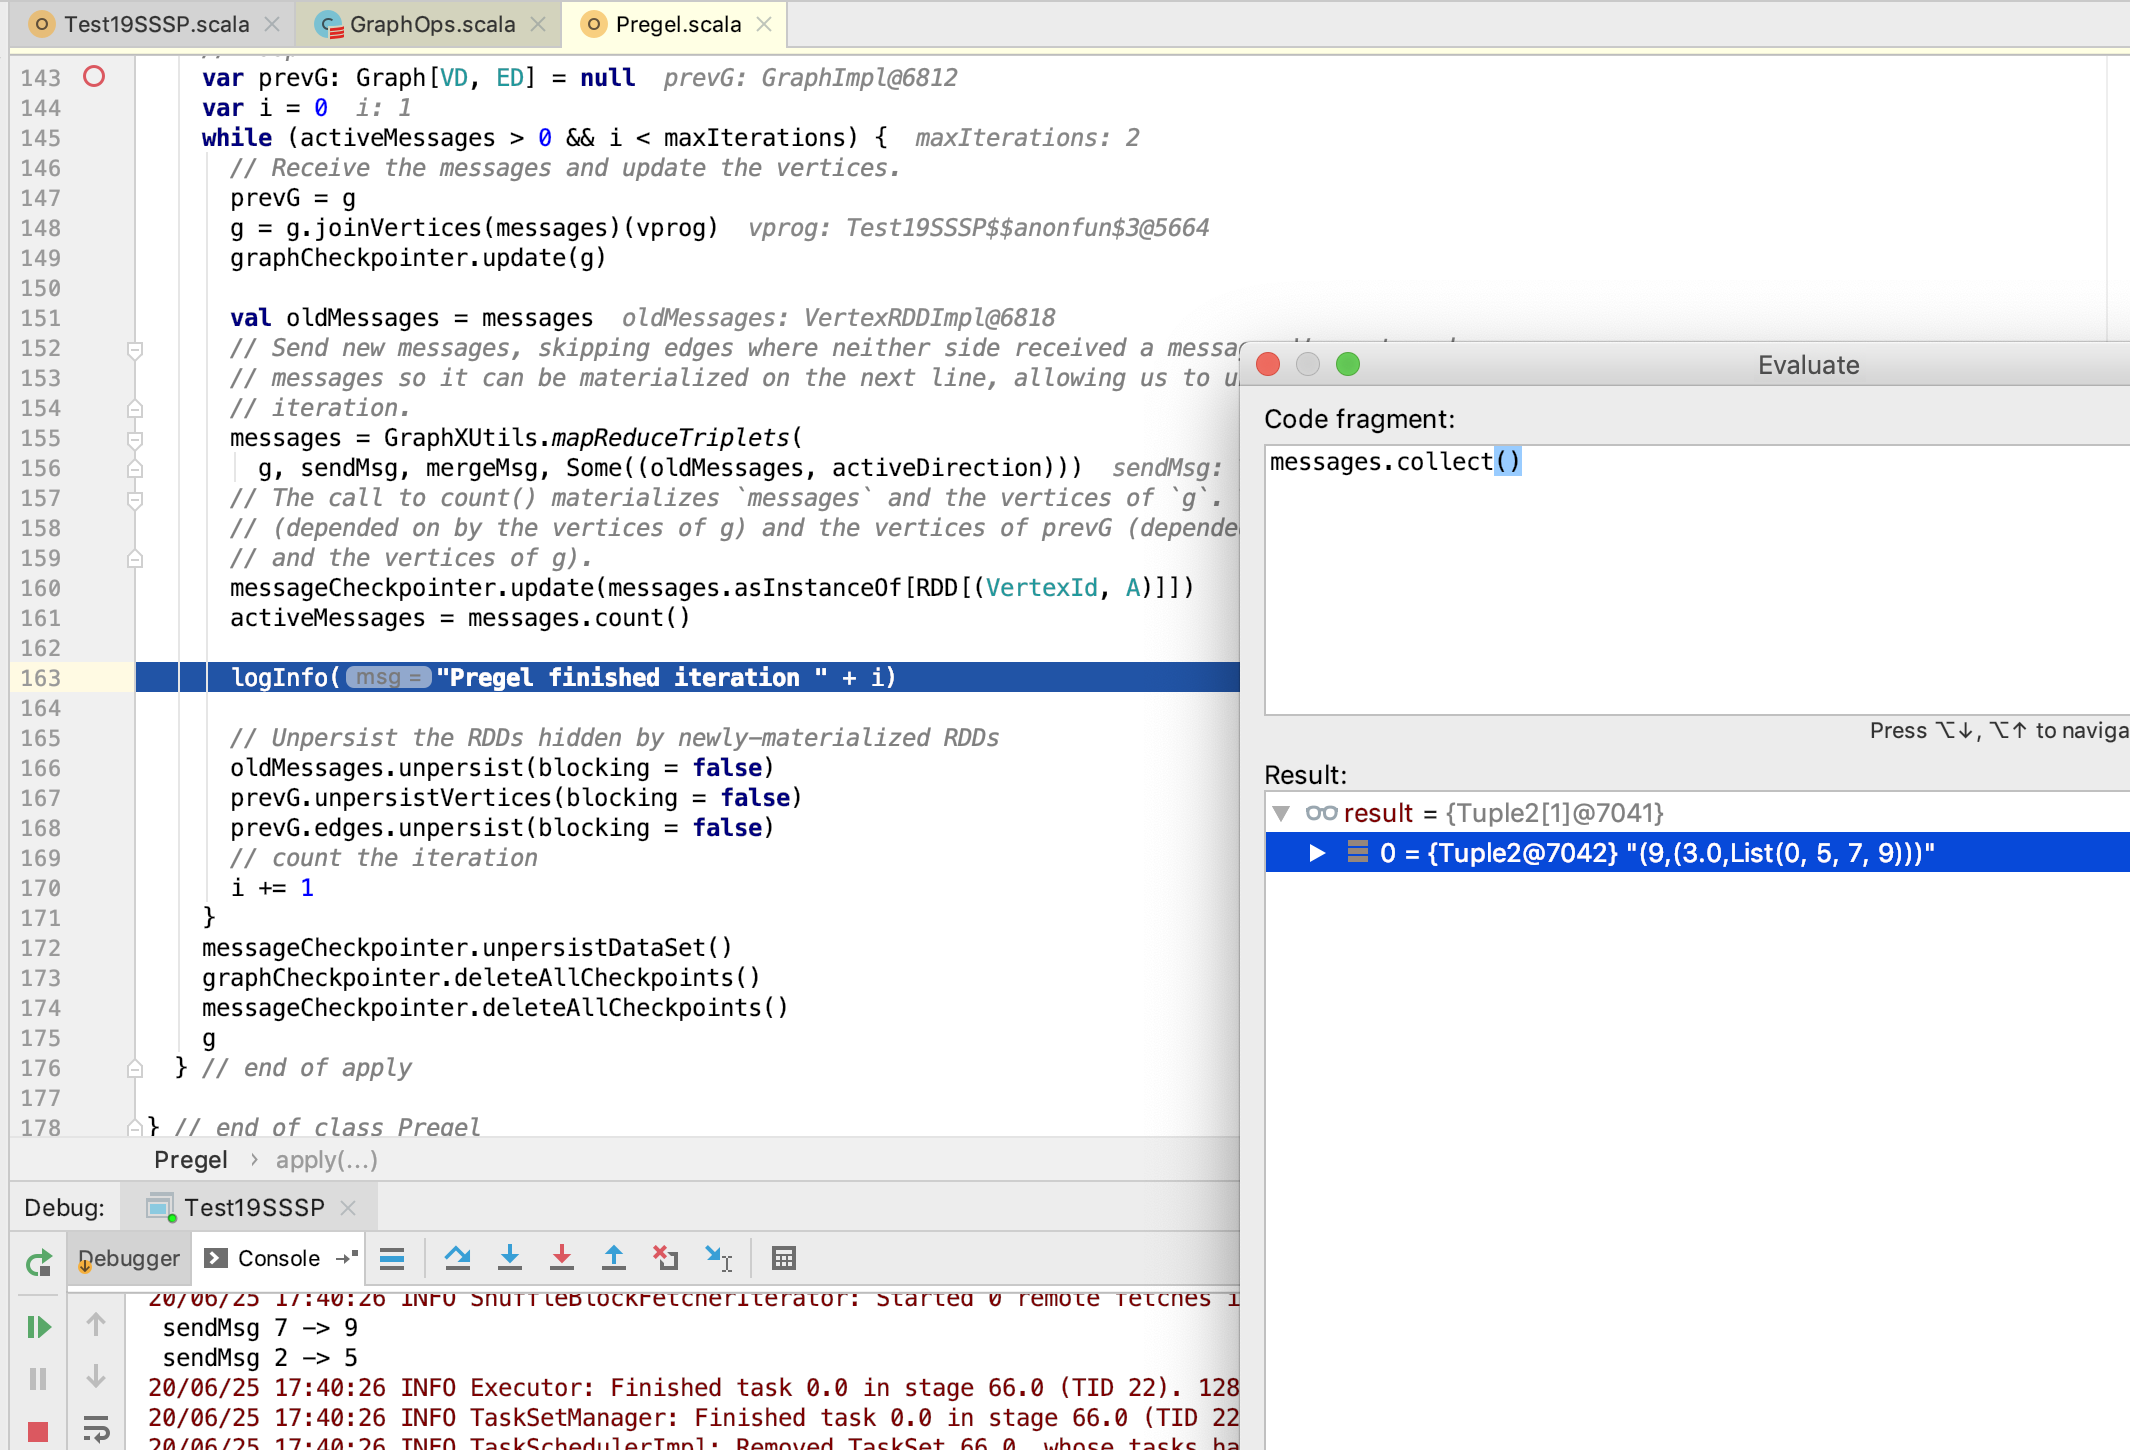Select the Pregel.scala editor tab
The image size is (2130, 1450).
(x=677, y=24)
